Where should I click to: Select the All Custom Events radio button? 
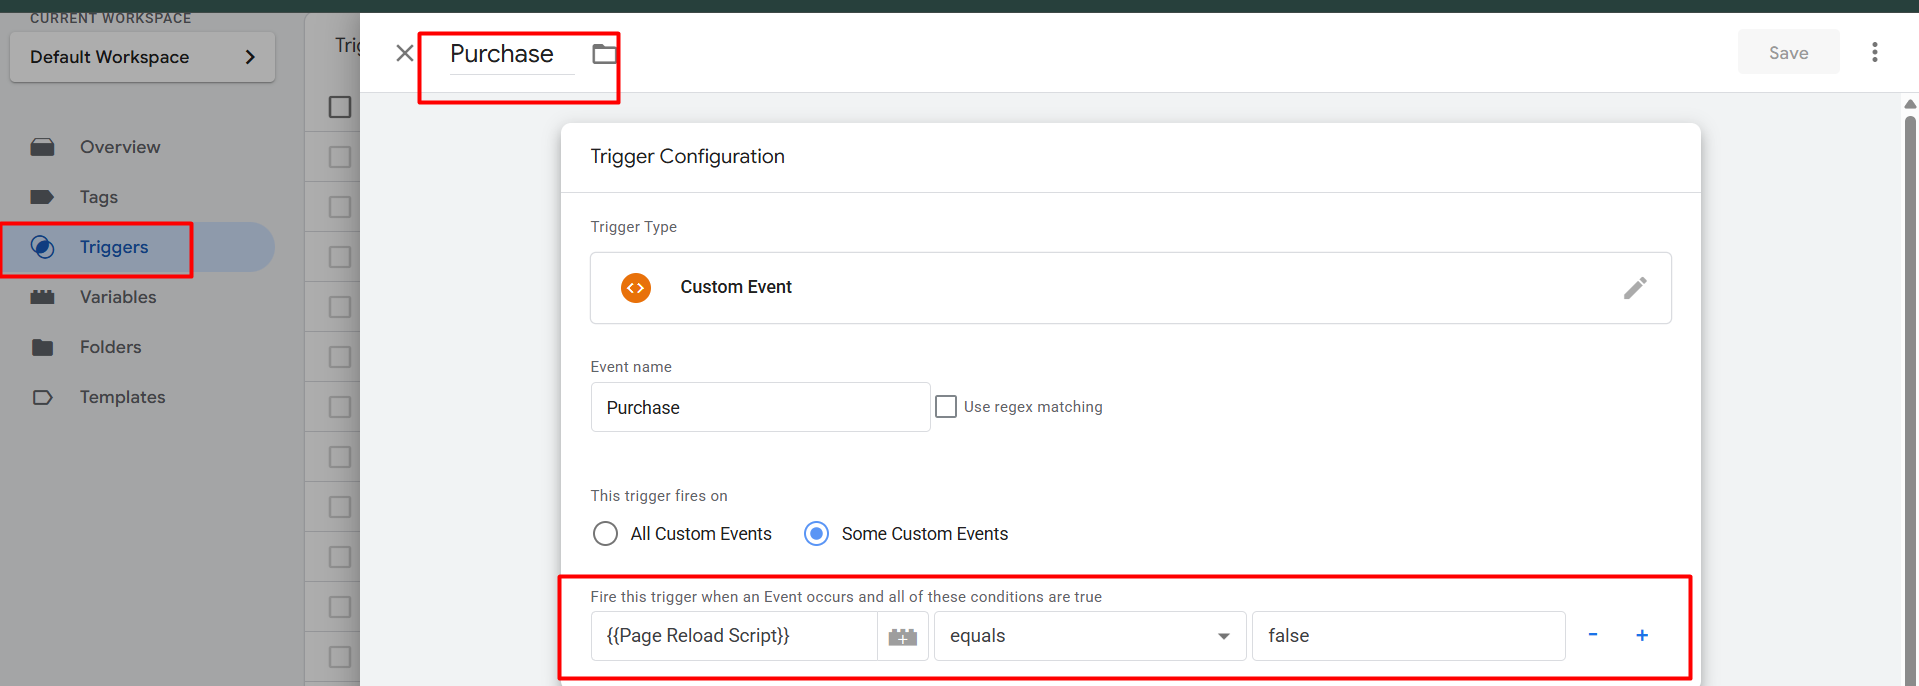[605, 534]
